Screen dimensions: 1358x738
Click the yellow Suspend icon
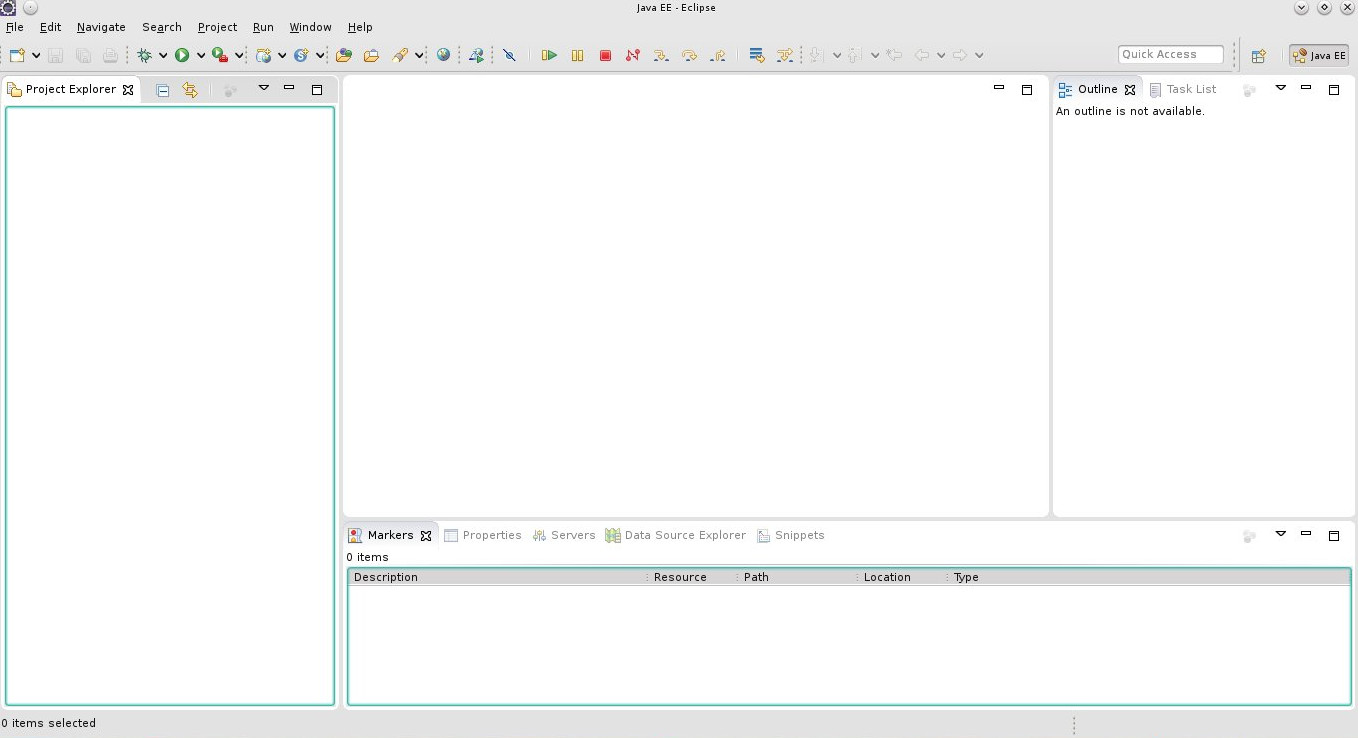pos(577,56)
